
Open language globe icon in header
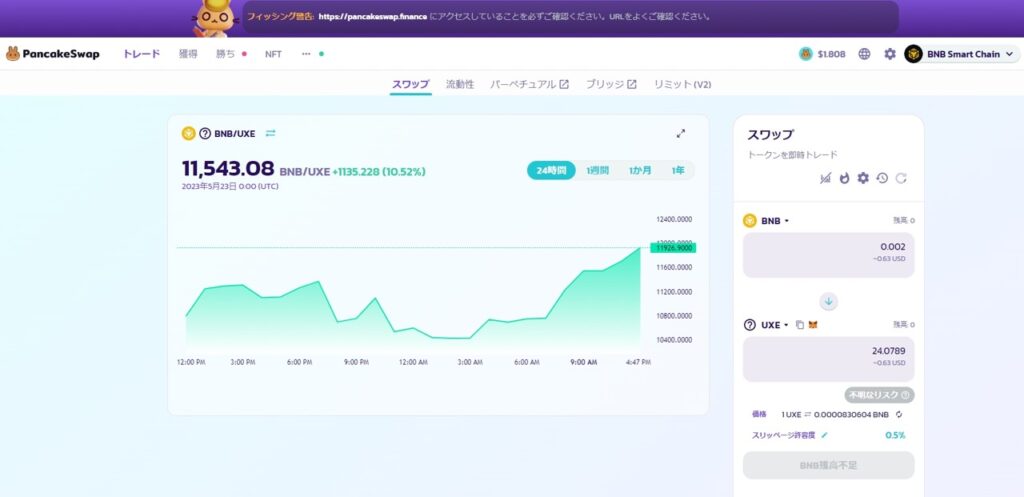[x=865, y=54]
